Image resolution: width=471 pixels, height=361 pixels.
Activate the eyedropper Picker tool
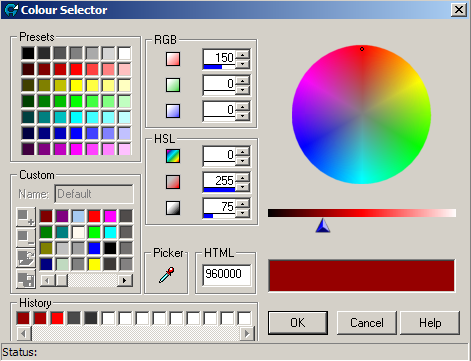pyautogui.click(x=166, y=274)
